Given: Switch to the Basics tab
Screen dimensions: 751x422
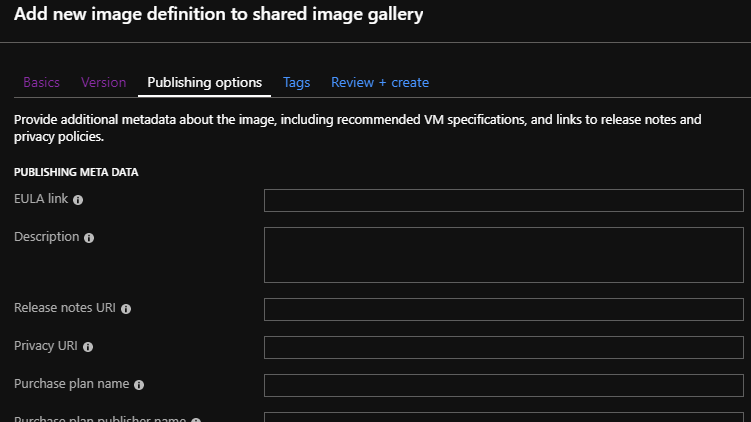Looking at the screenshot, I should [42, 82].
